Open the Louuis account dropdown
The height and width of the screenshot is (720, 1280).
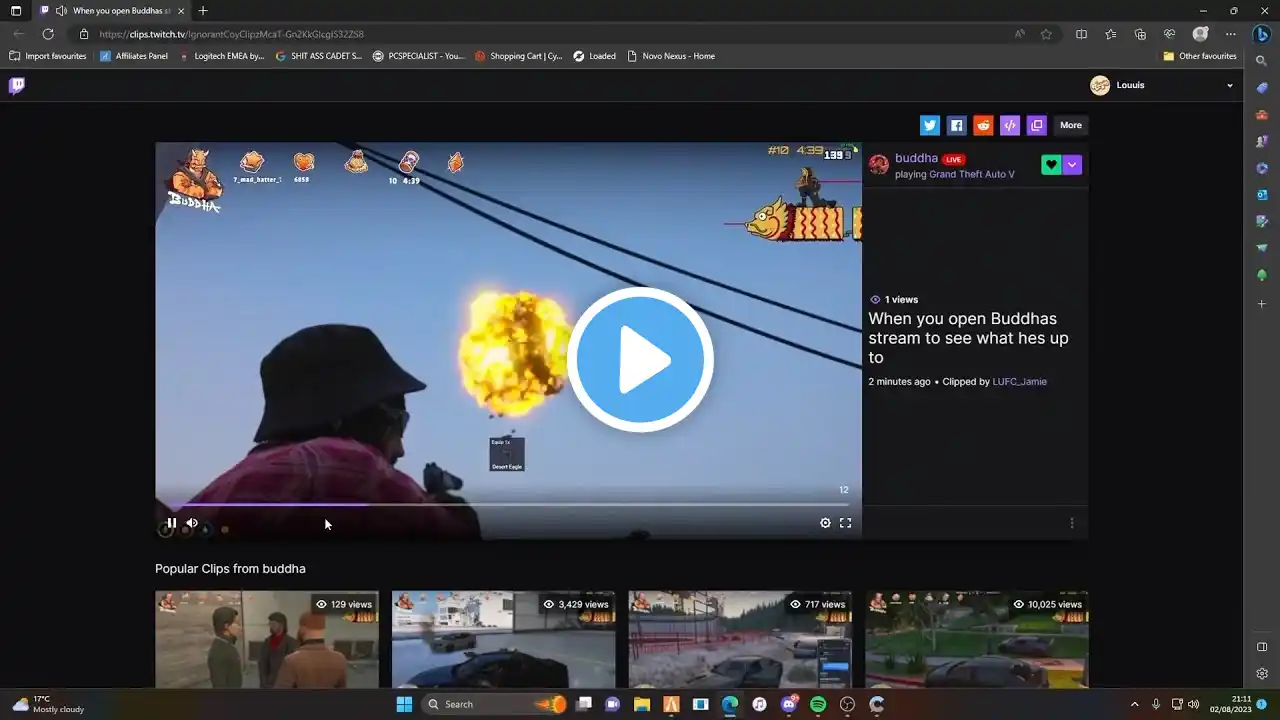pyautogui.click(x=1162, y=85)
